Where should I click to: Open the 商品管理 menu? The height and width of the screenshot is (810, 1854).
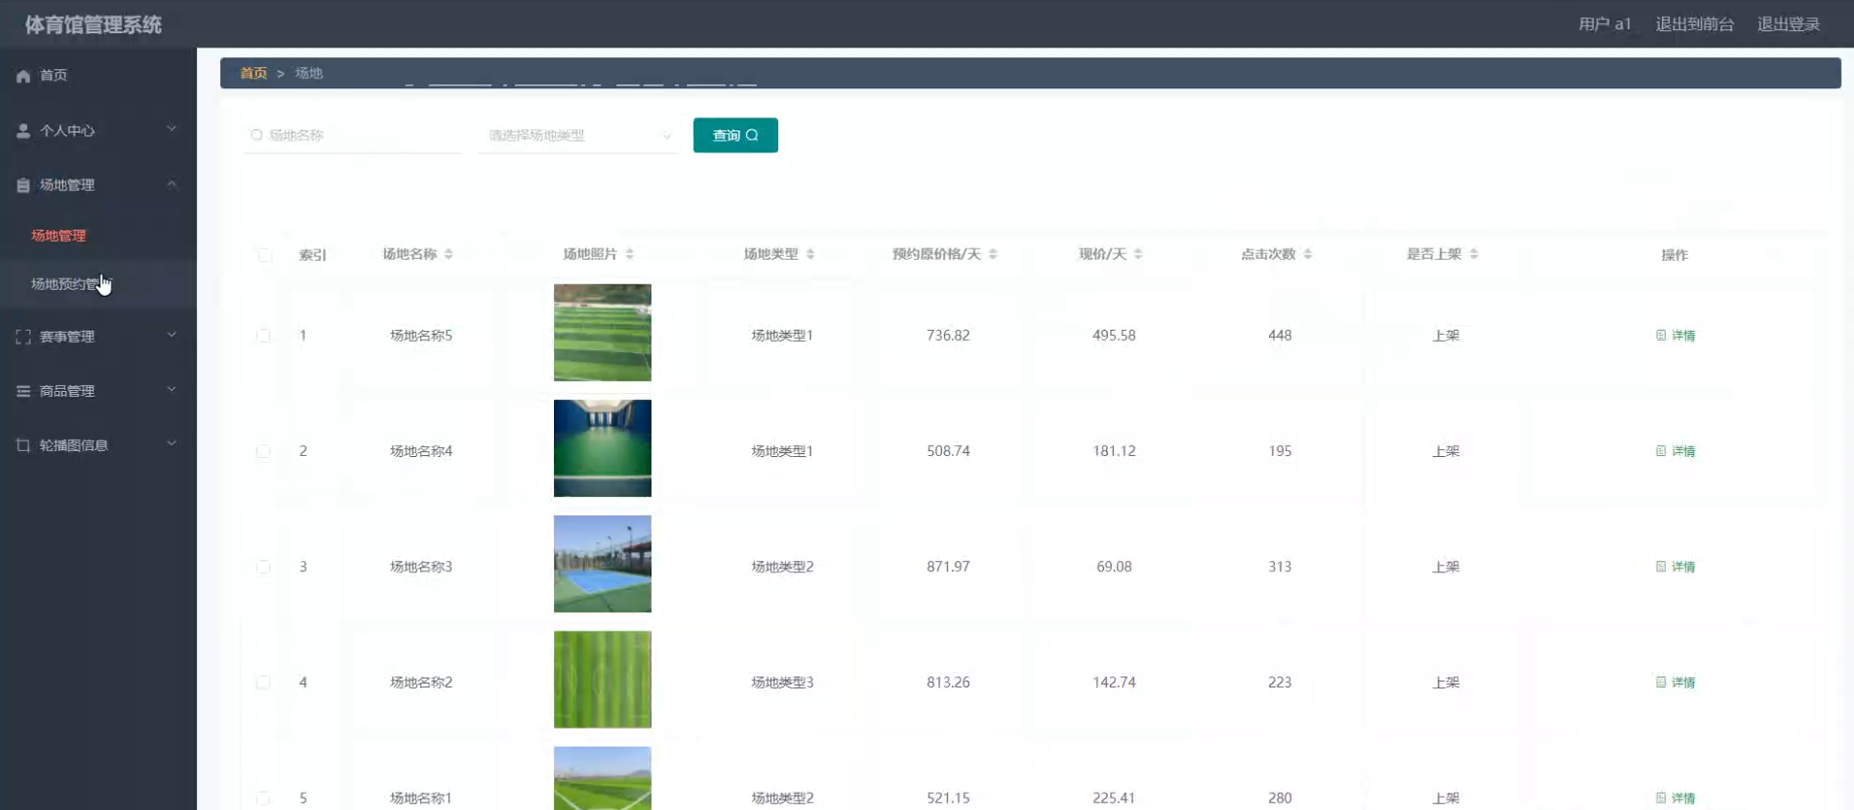click(98, 391)
